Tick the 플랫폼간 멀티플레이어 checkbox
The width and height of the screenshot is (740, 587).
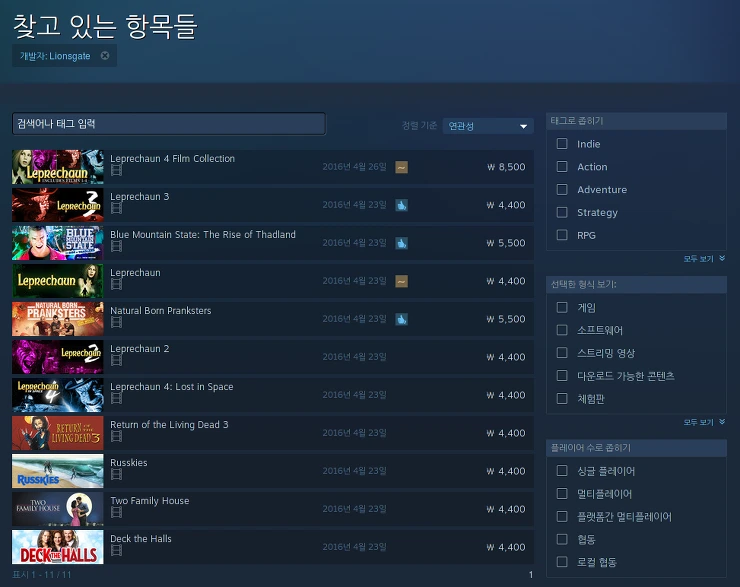coord(562,516)
